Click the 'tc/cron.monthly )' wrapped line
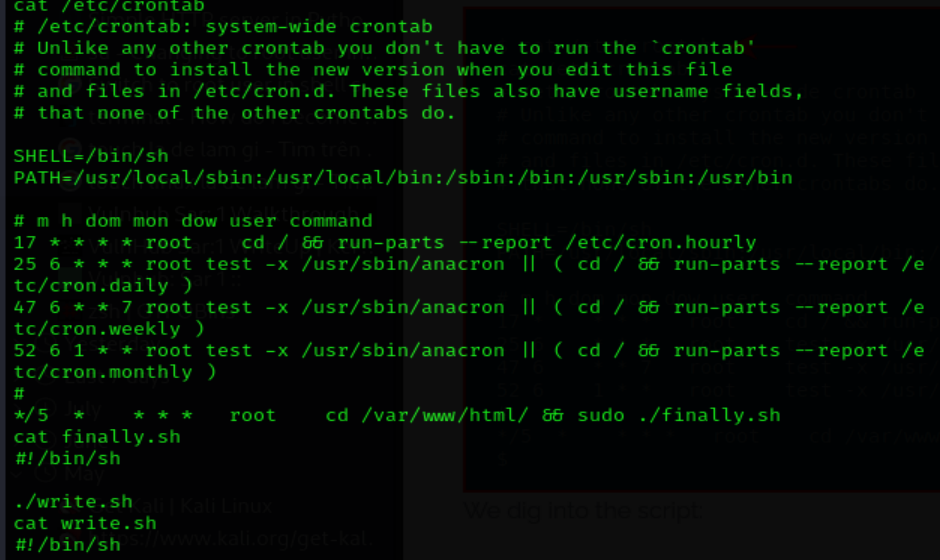Screen dimensions: 940x560 point(115,372)
